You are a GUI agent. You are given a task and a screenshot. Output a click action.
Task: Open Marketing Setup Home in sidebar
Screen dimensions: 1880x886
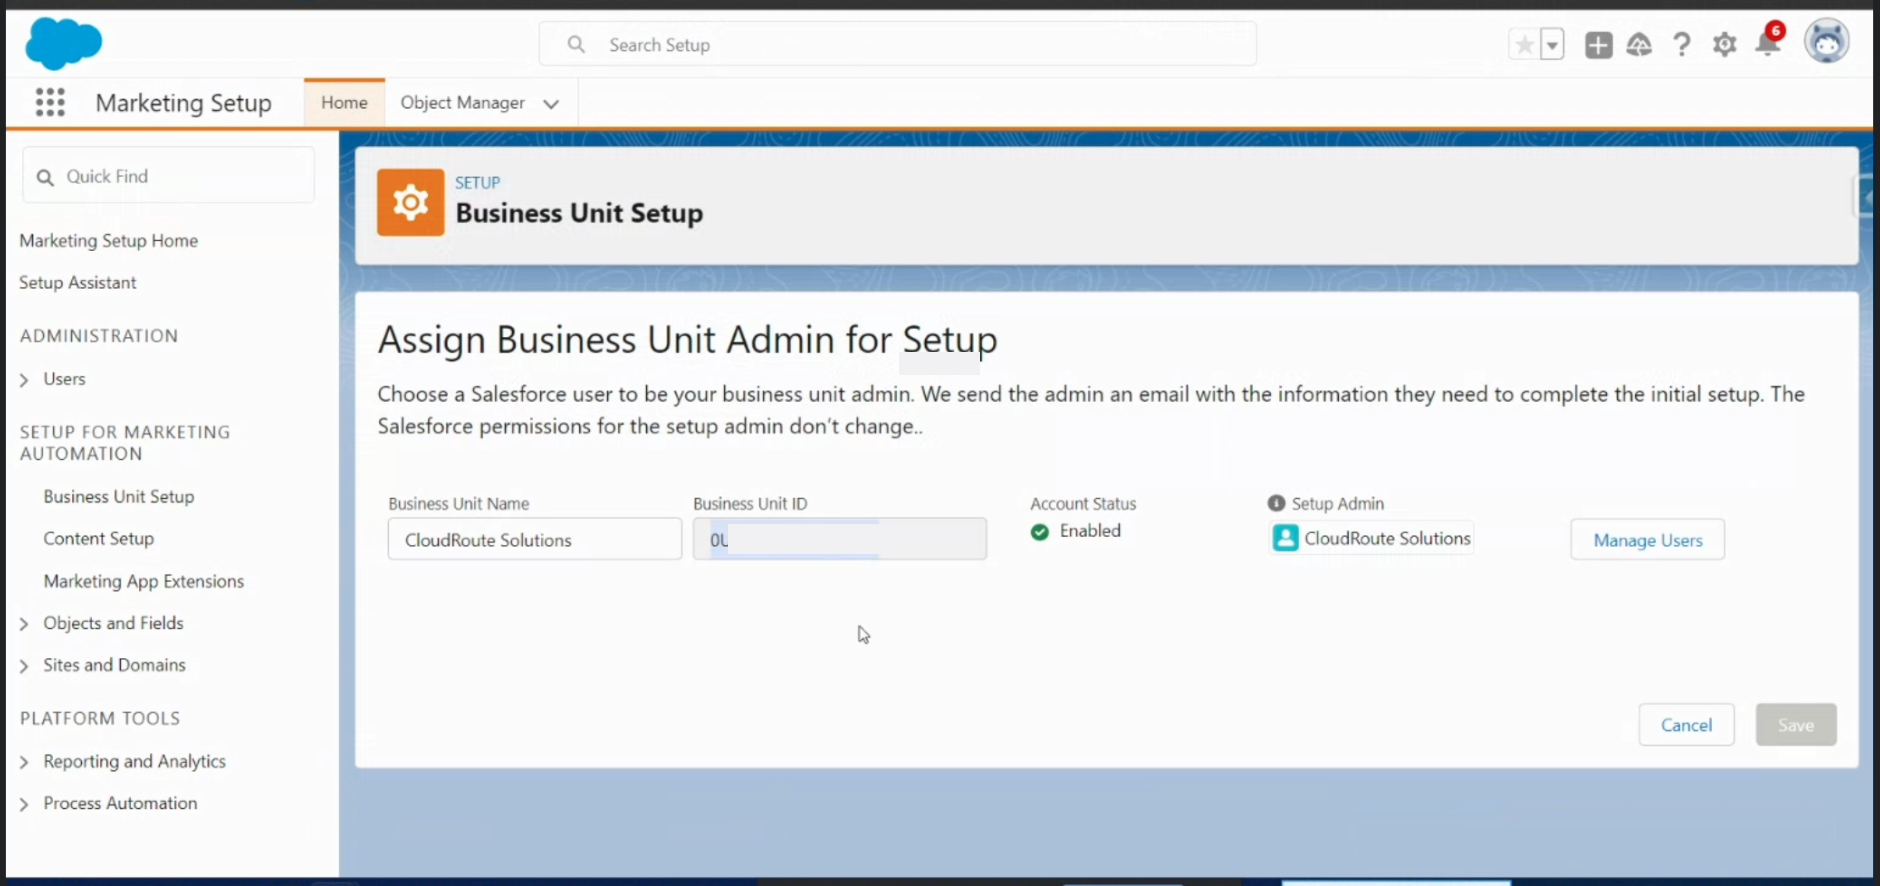[108, 241]
